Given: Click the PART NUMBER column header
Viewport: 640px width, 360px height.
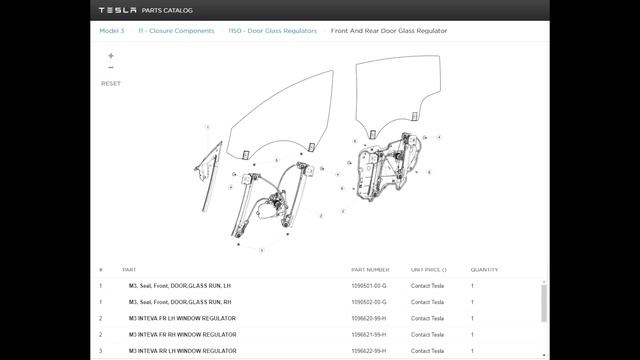Looking at the screenshot, I should [x=370, y=270].
